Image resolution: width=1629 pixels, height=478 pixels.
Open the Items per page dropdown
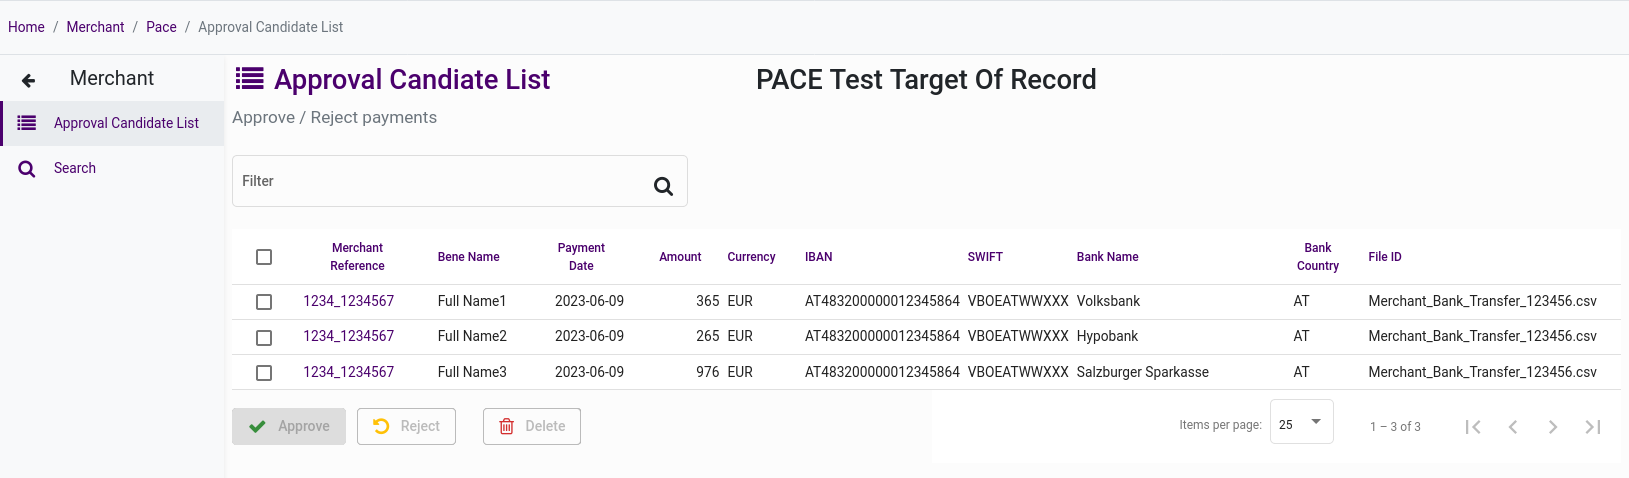tap(1301, 423)
